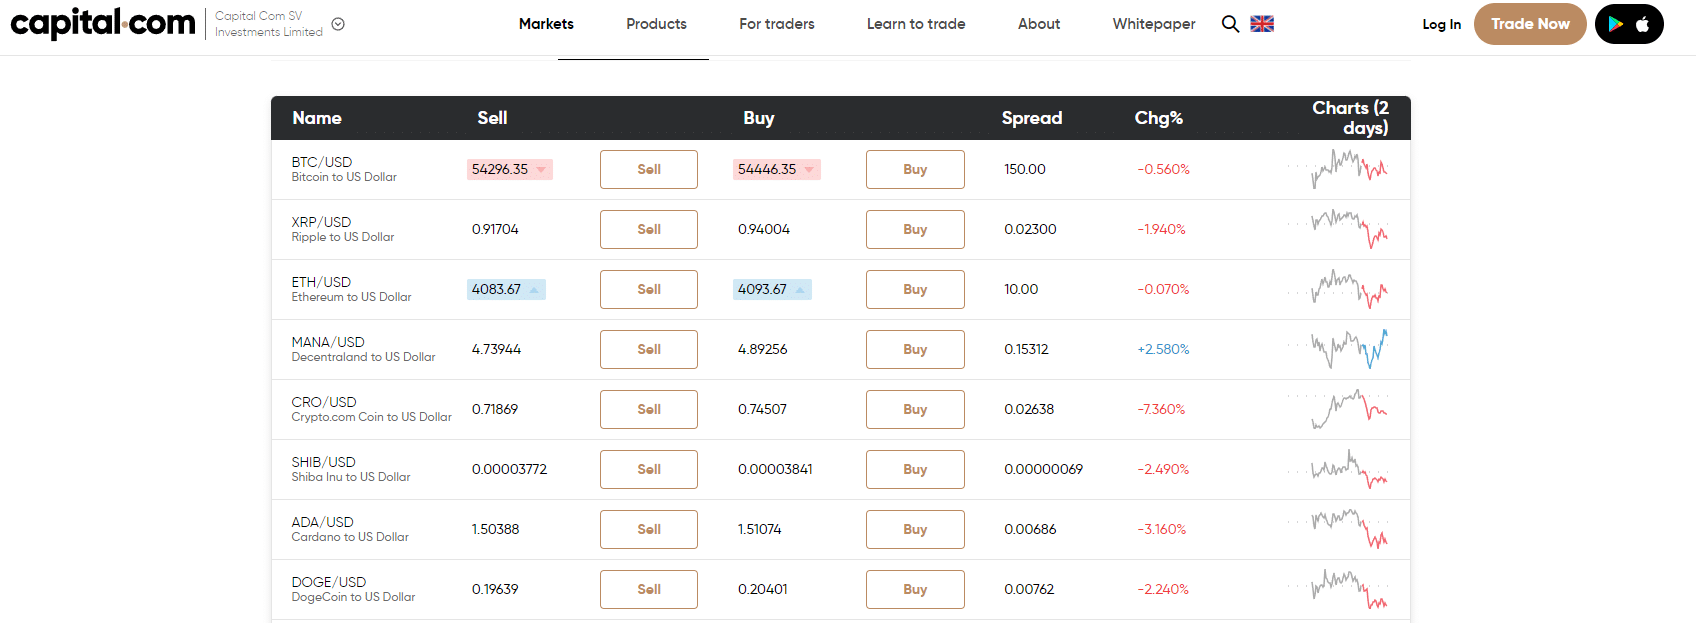Open the Markets menu
Viewport: 1696px width, 623px height.
click(546, 24)
